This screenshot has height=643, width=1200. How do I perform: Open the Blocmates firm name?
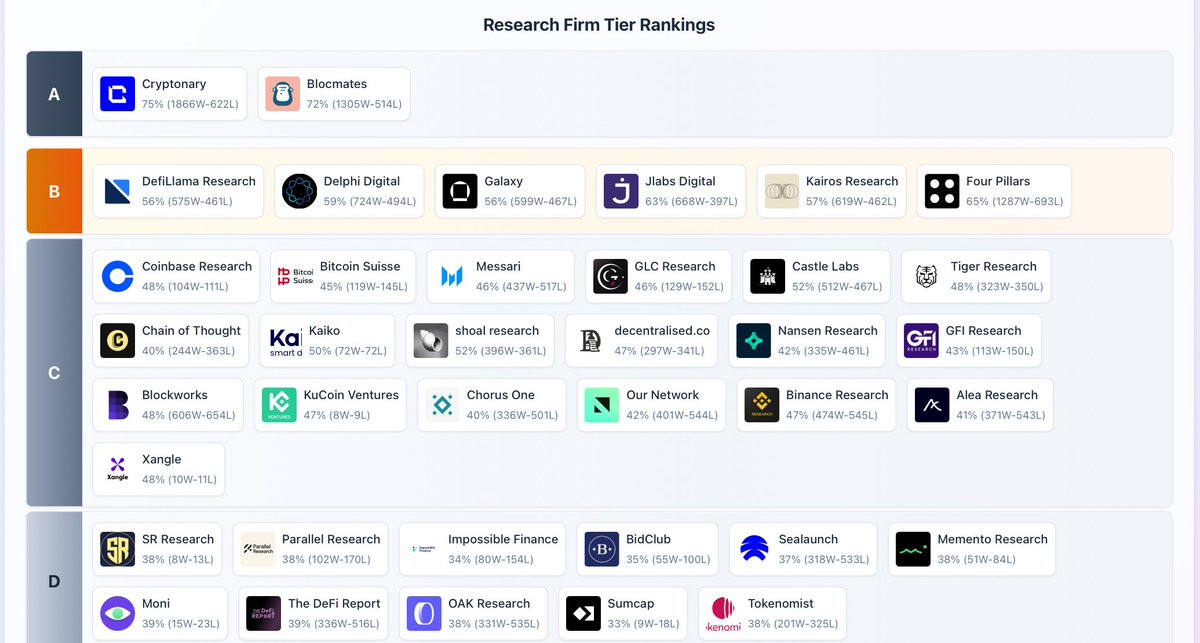point(337,84)
